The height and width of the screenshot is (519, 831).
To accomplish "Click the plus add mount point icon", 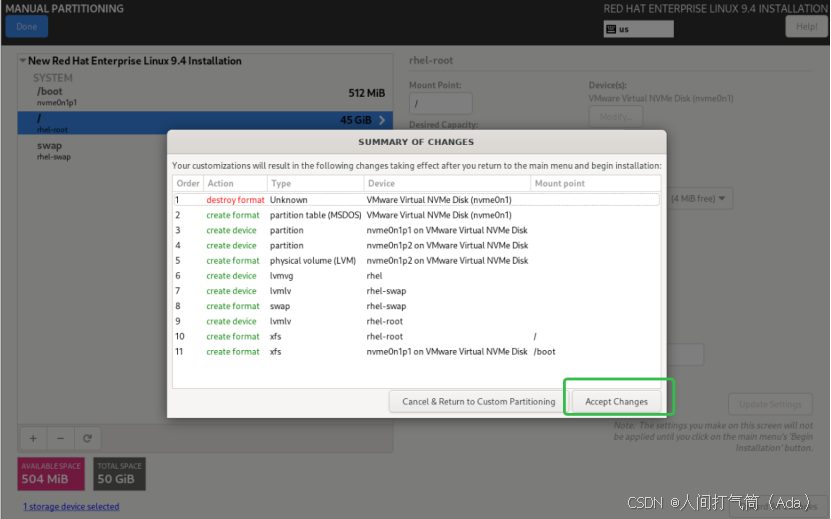I will [x=33, y=438].
